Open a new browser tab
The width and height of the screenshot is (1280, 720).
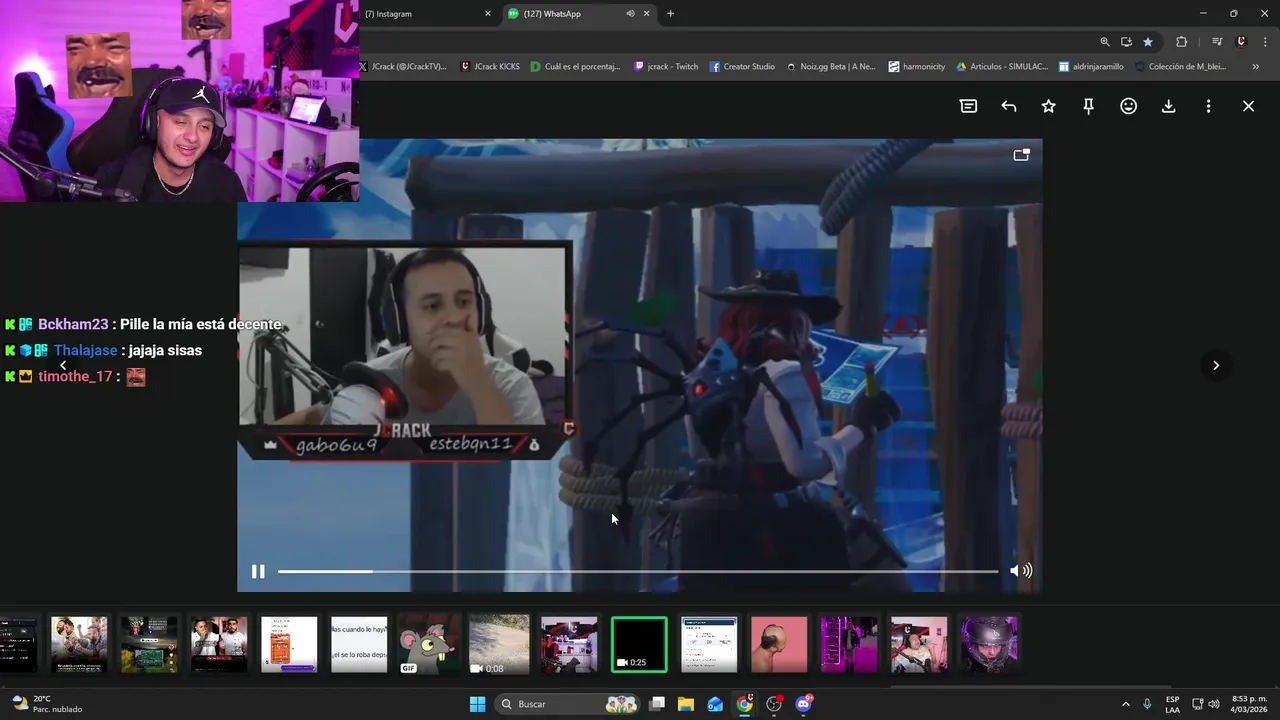pos(670,14)
